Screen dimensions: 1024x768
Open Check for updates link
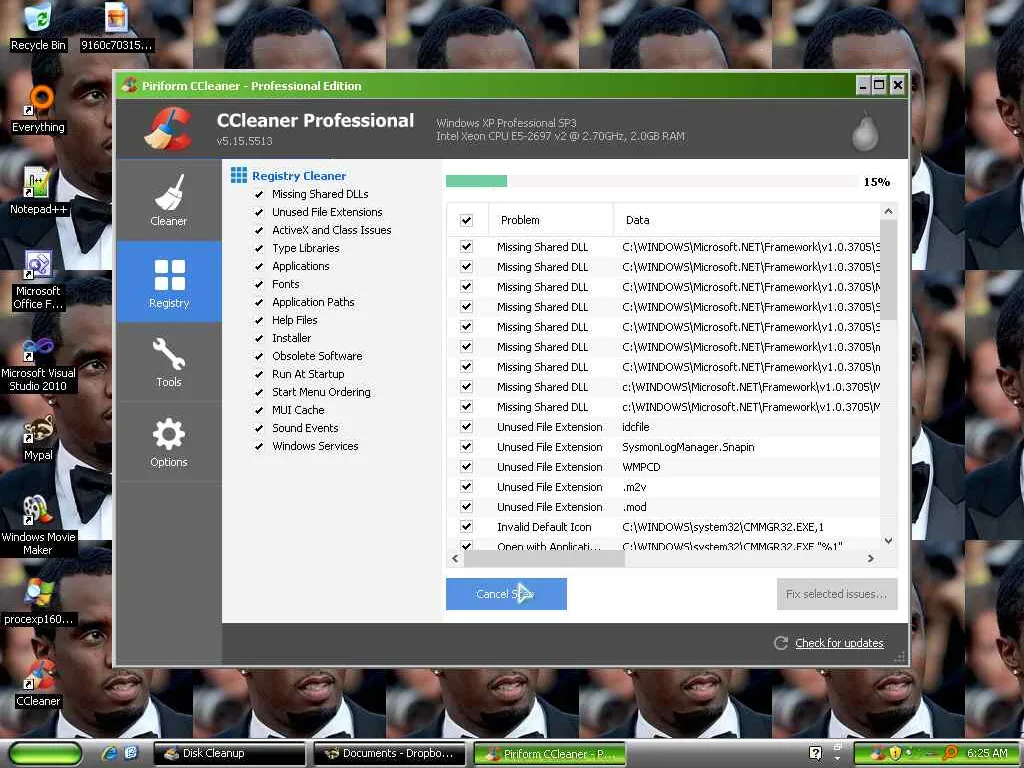point(839,643)
